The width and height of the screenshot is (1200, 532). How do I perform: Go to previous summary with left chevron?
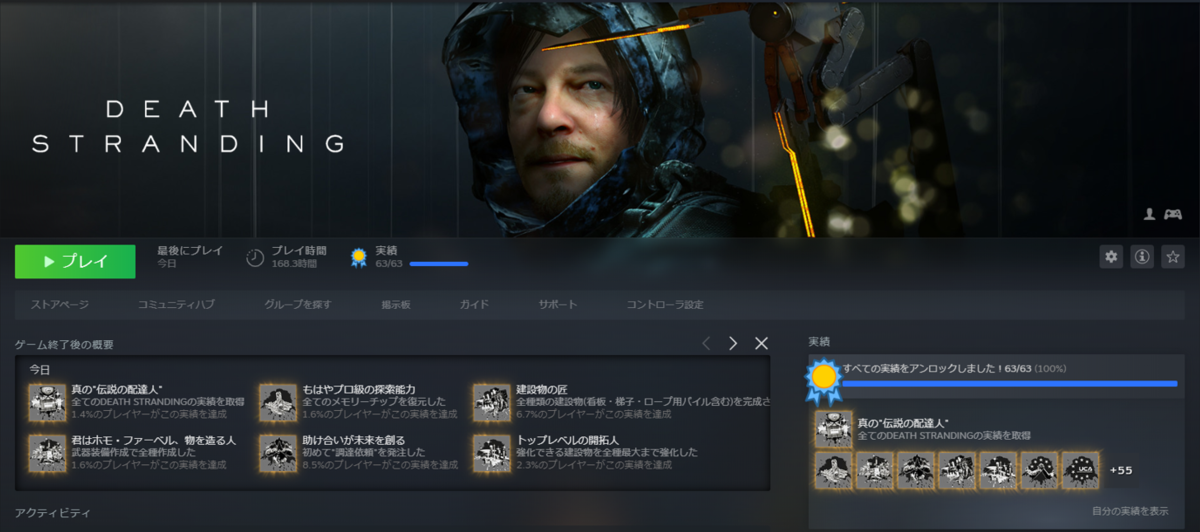(x=706, y=343)
